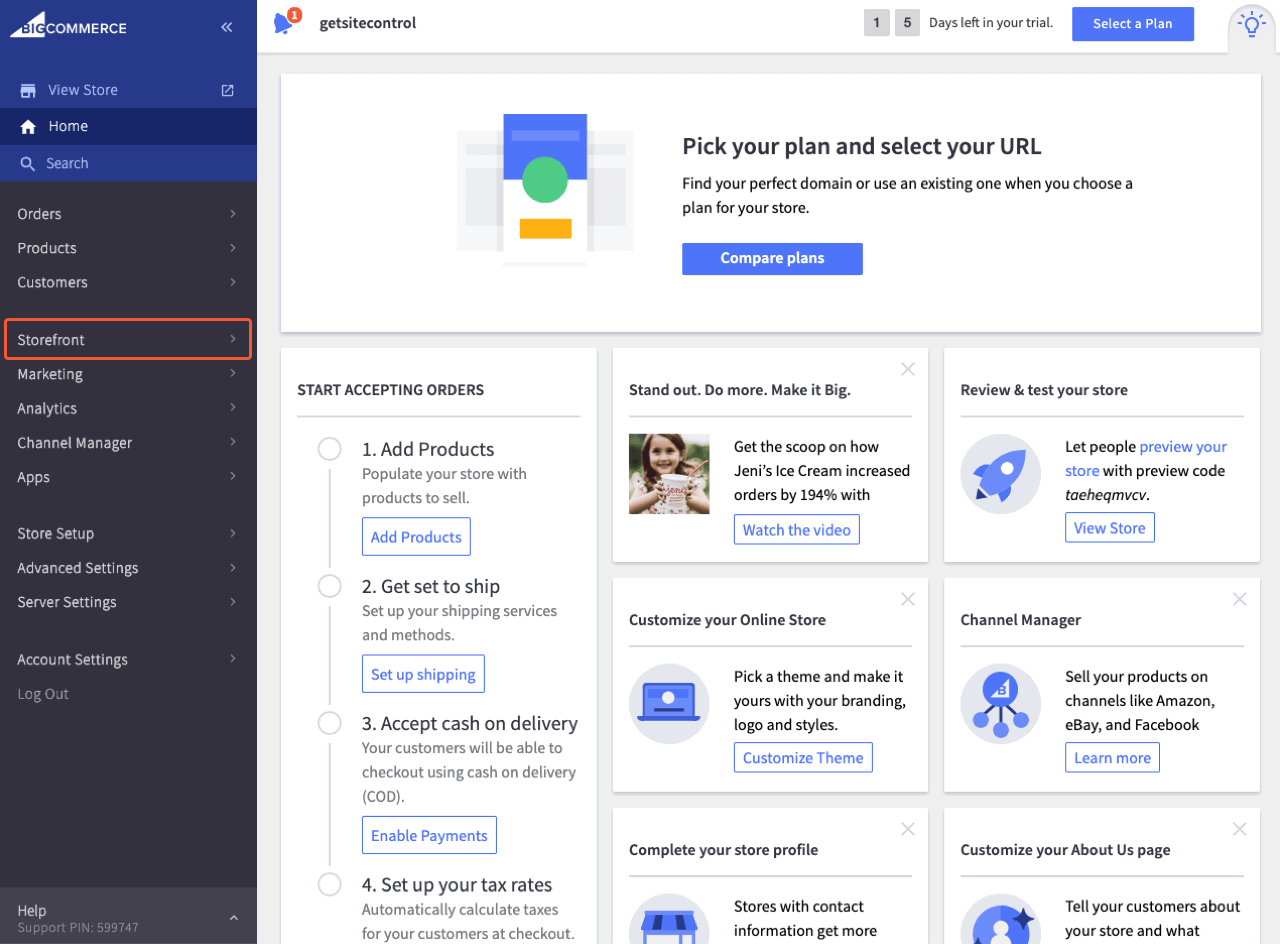Click the Jeni's Ice Cream thumbnail

(669, 474)
